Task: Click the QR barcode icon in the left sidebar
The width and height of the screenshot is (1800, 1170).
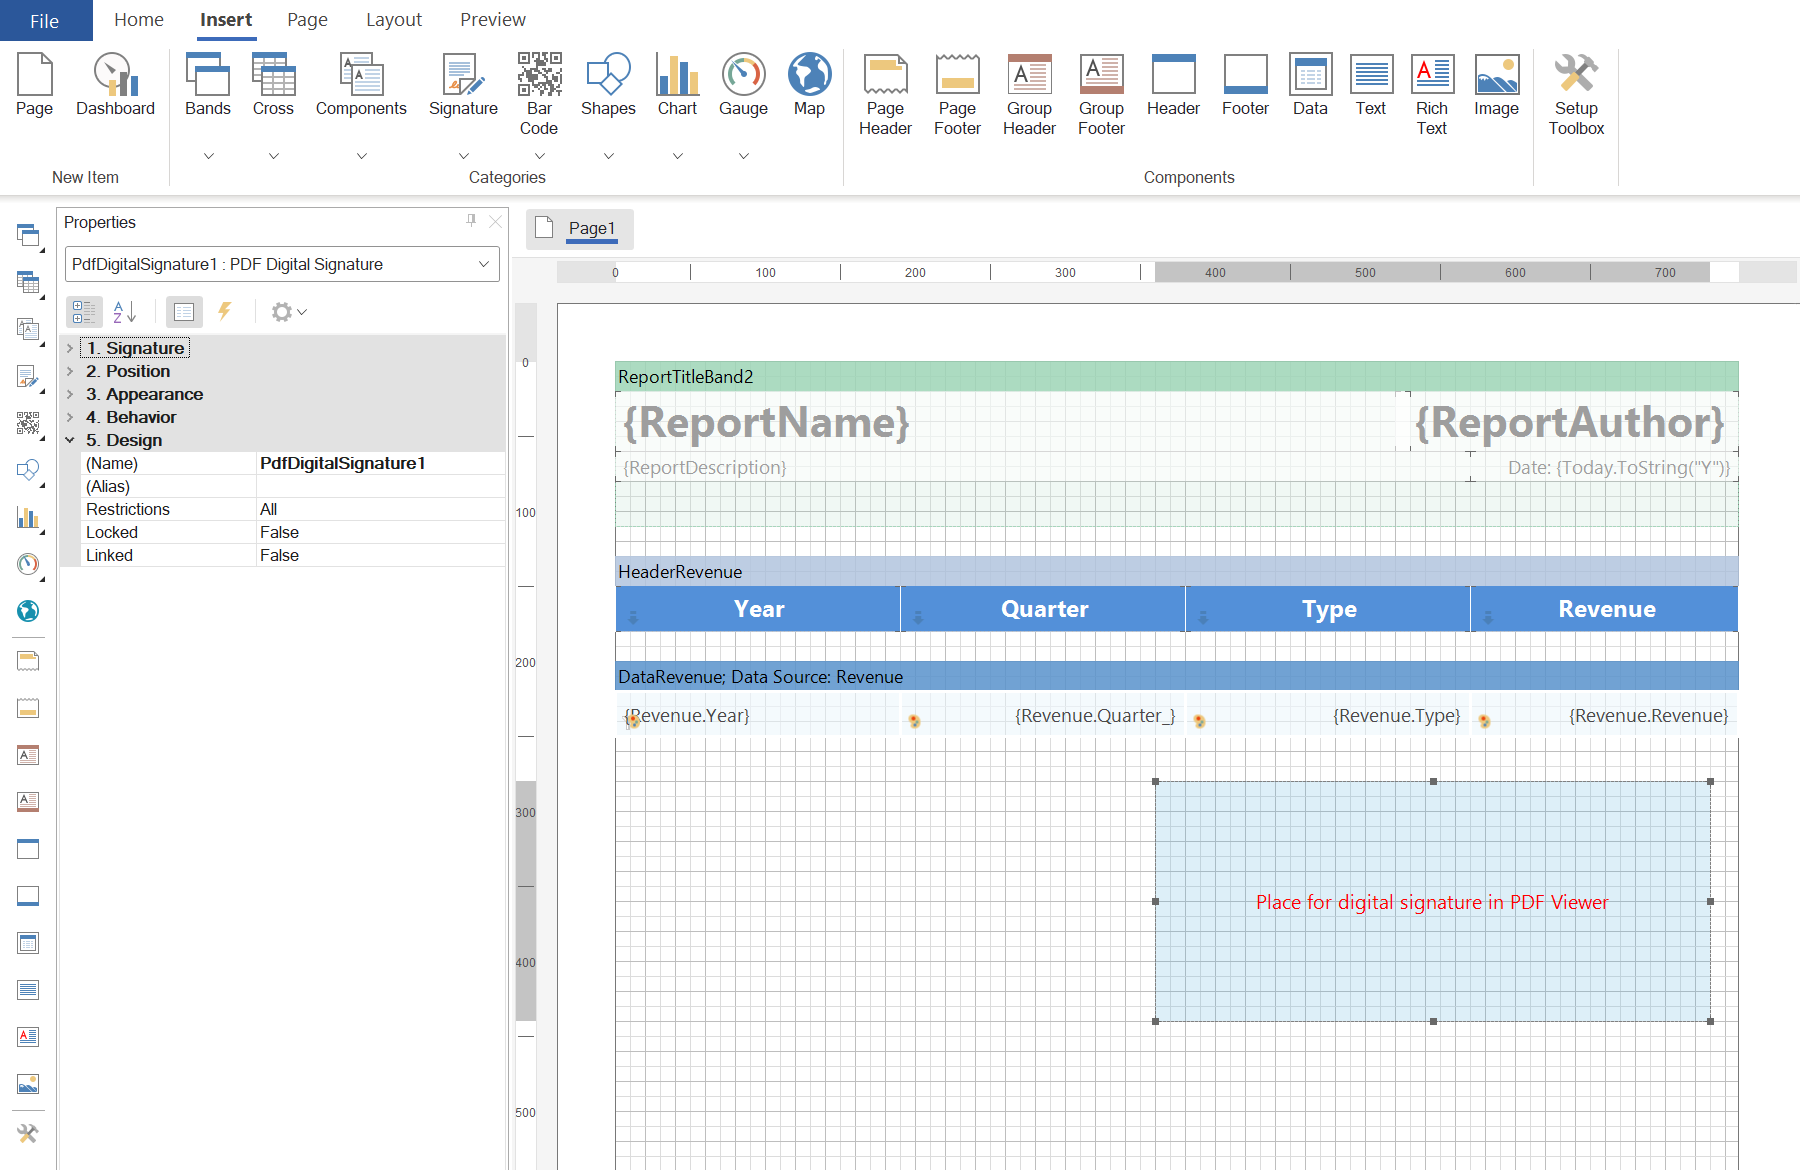Action: (28, 423)
